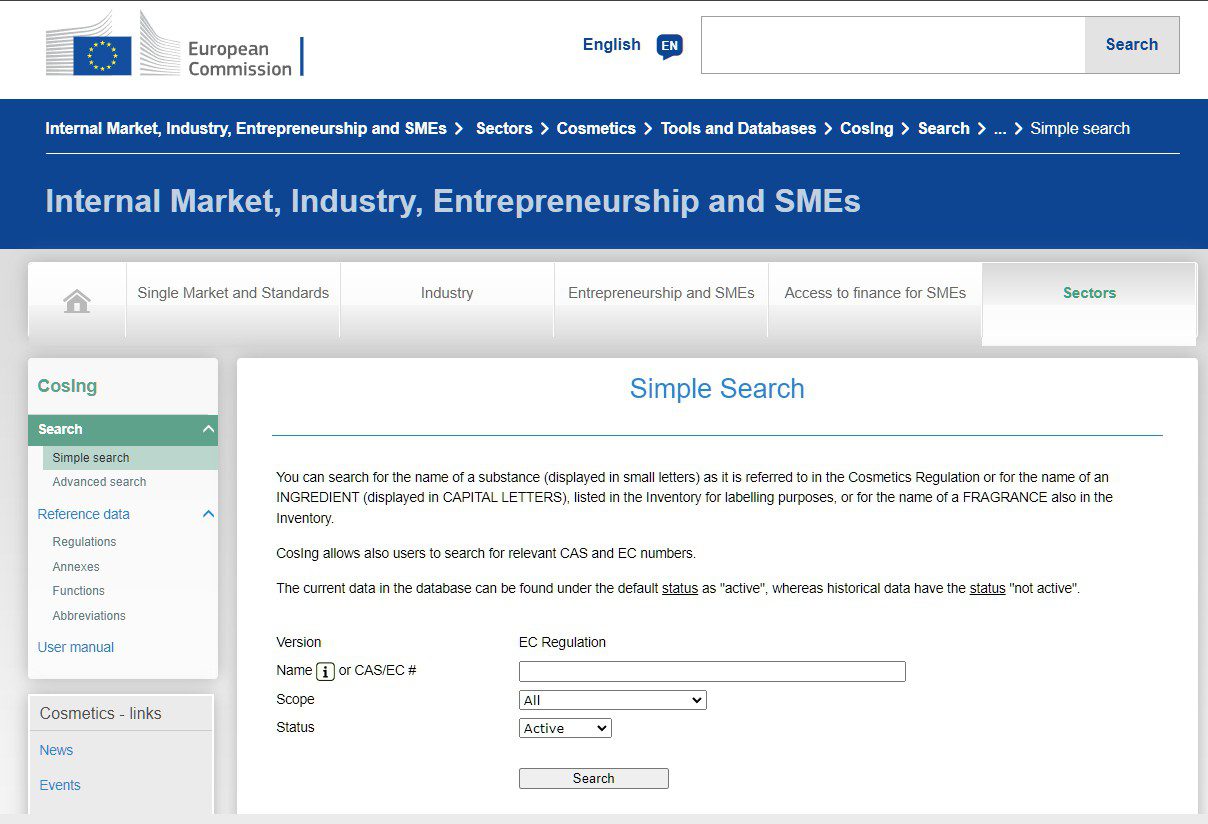
Task: Go to Cosmetics in the breadcrumb
Action: (596, 128)
